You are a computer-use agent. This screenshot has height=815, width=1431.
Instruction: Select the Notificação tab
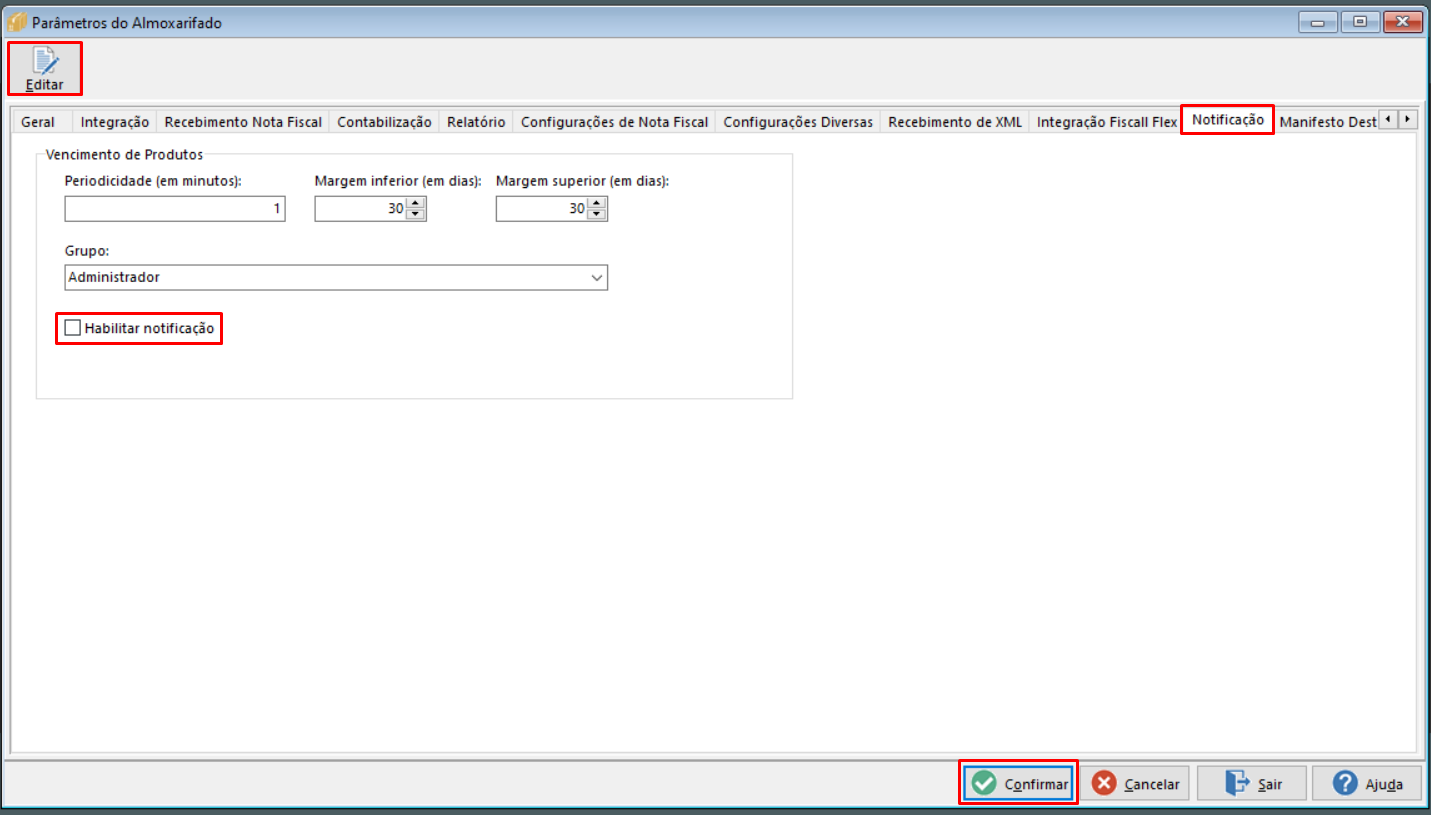1228,120
